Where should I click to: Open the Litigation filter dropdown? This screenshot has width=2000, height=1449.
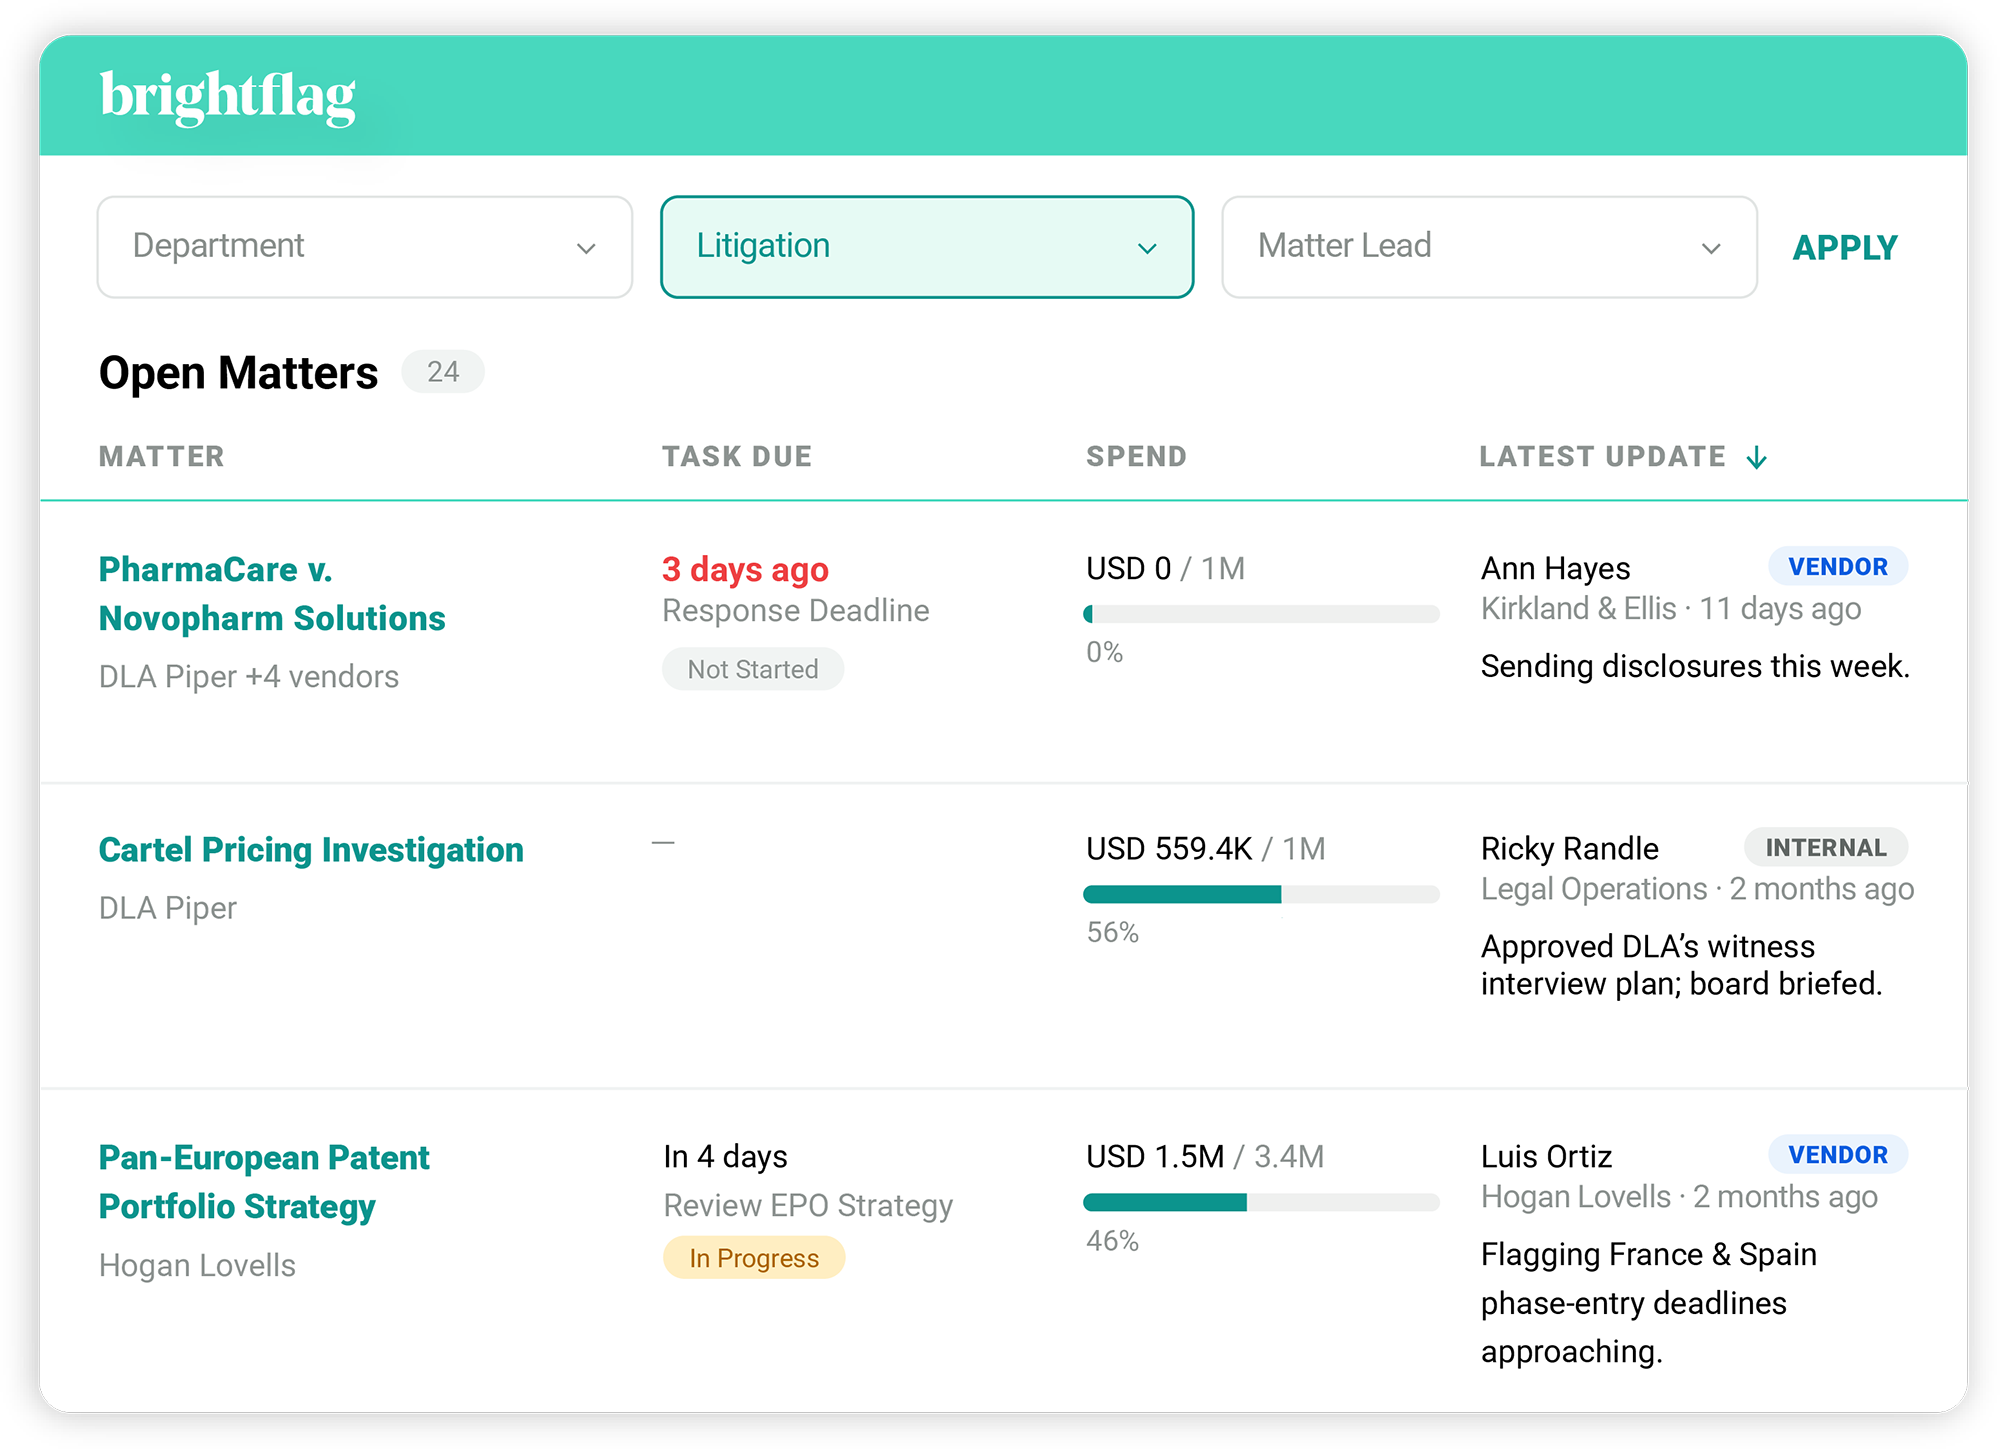point(927,247)
